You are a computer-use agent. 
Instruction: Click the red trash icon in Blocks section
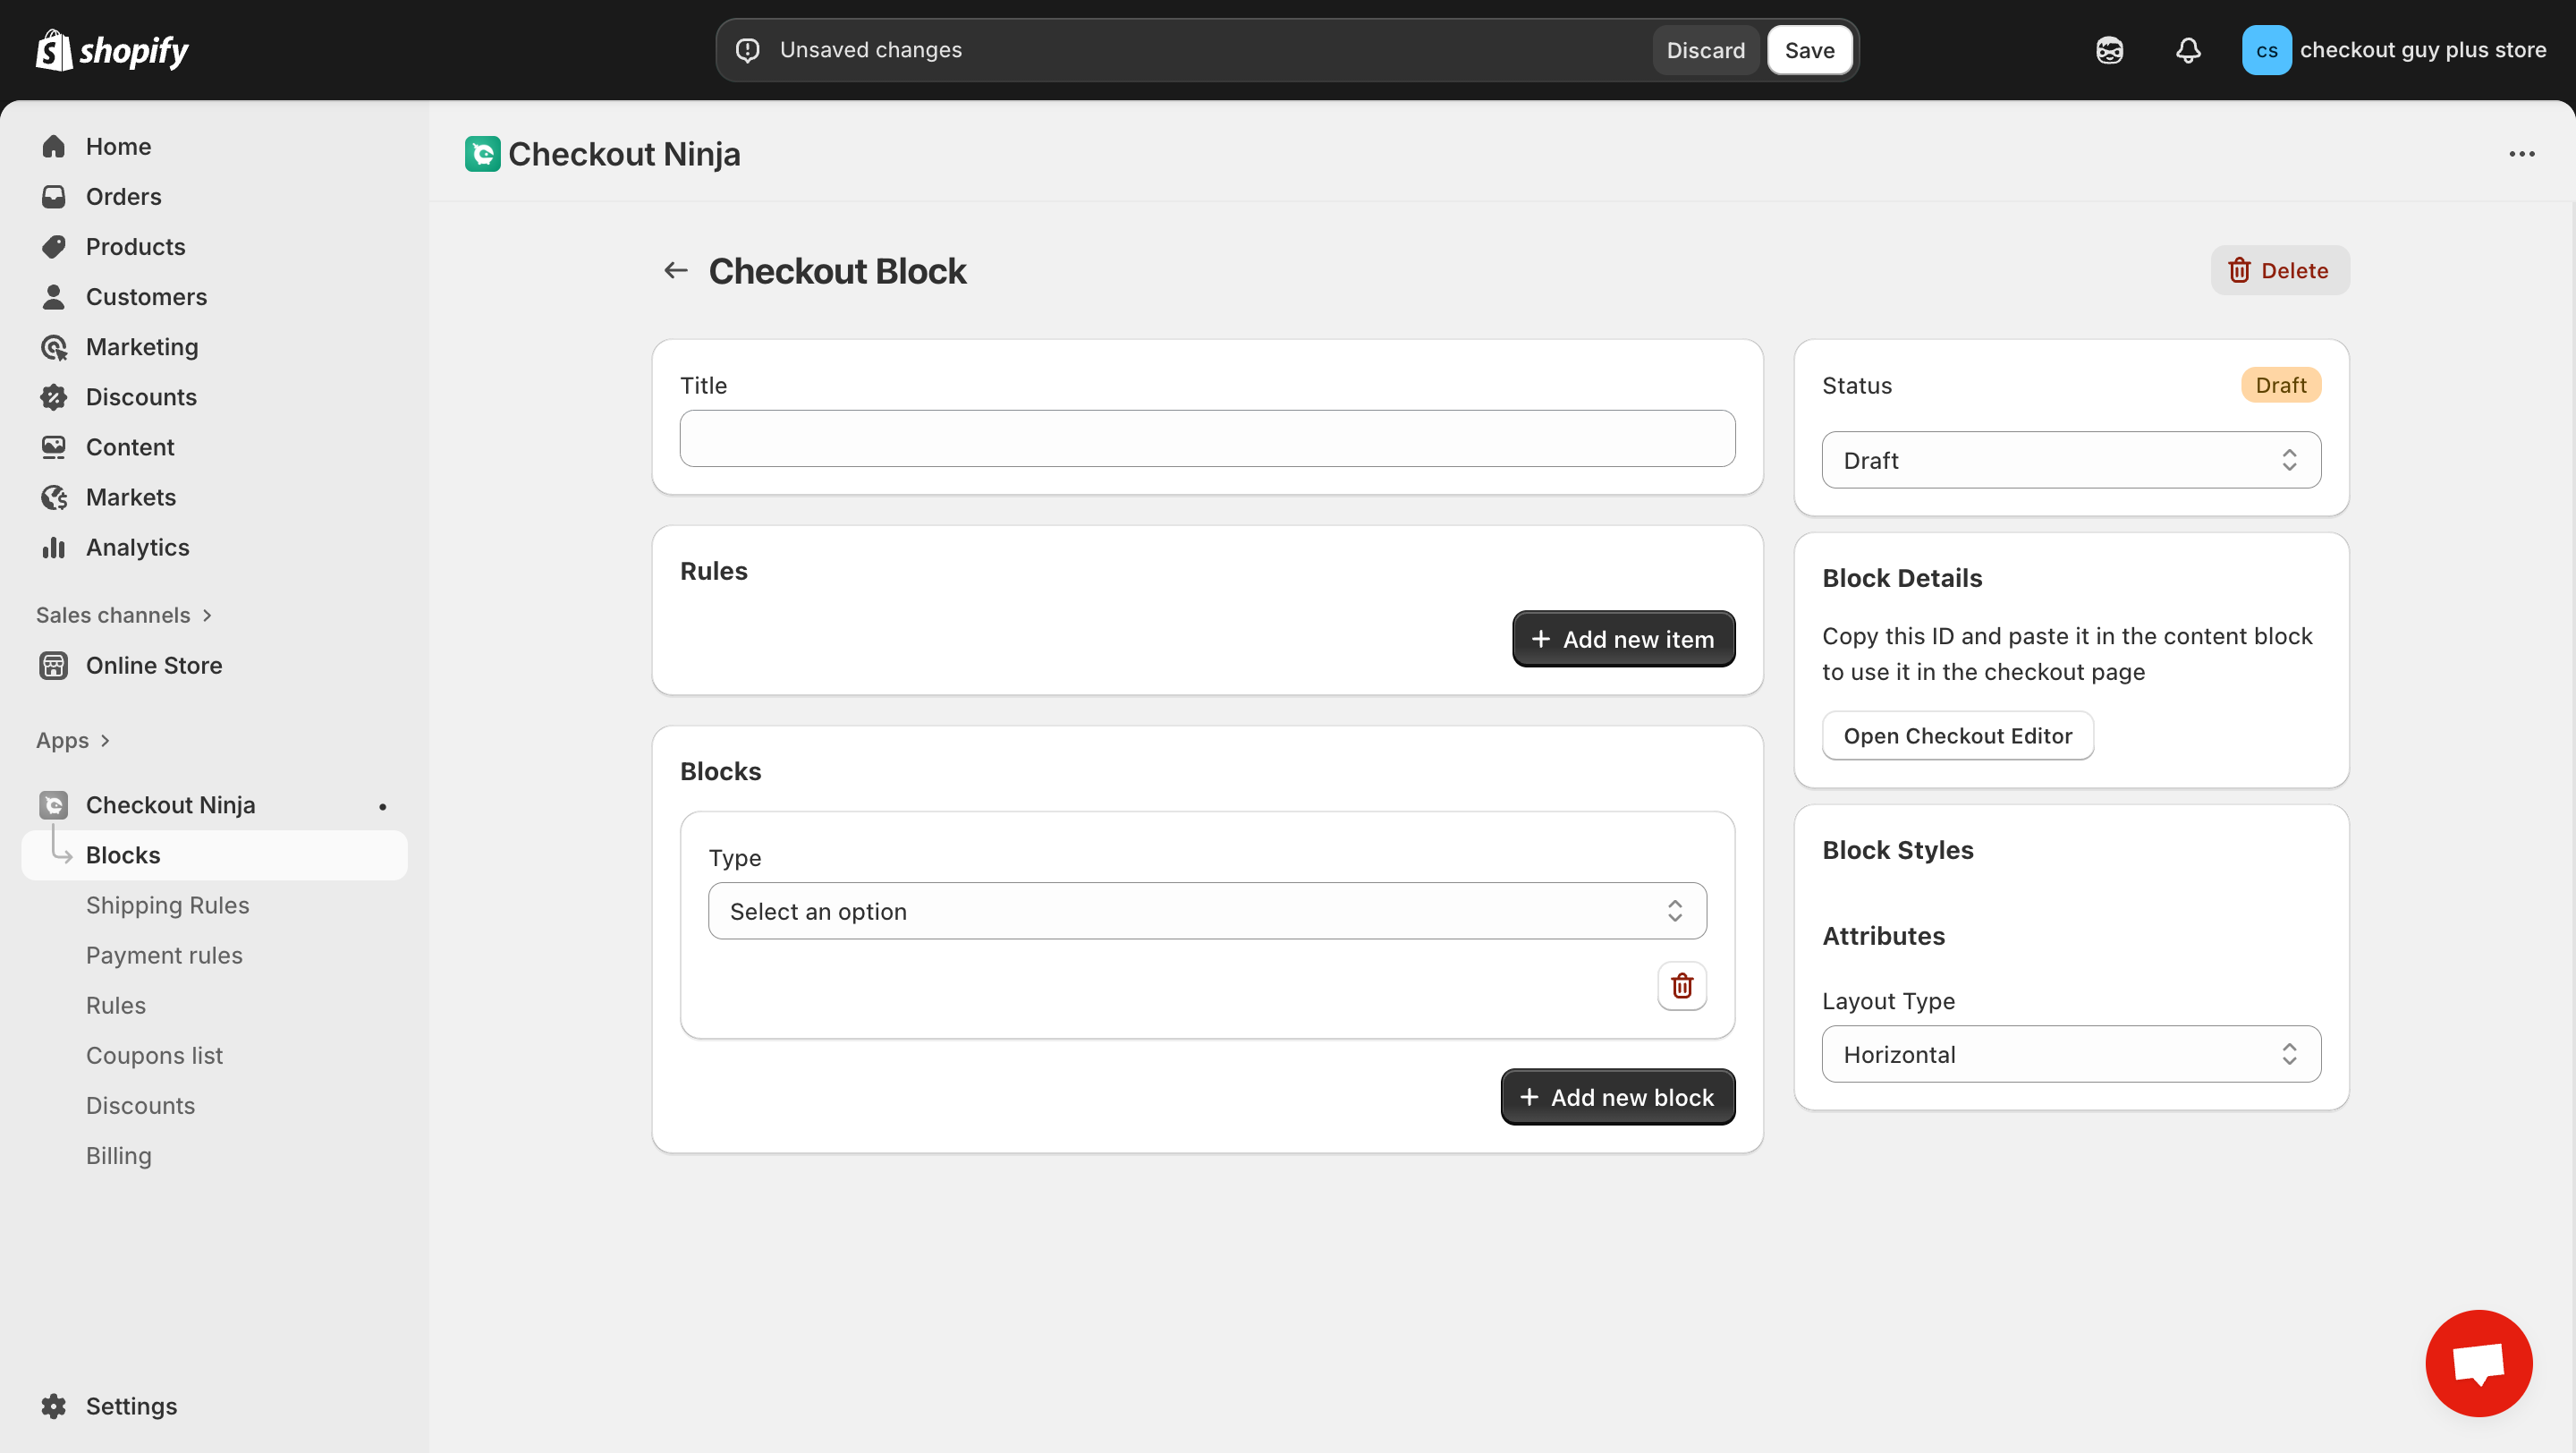1681,985
